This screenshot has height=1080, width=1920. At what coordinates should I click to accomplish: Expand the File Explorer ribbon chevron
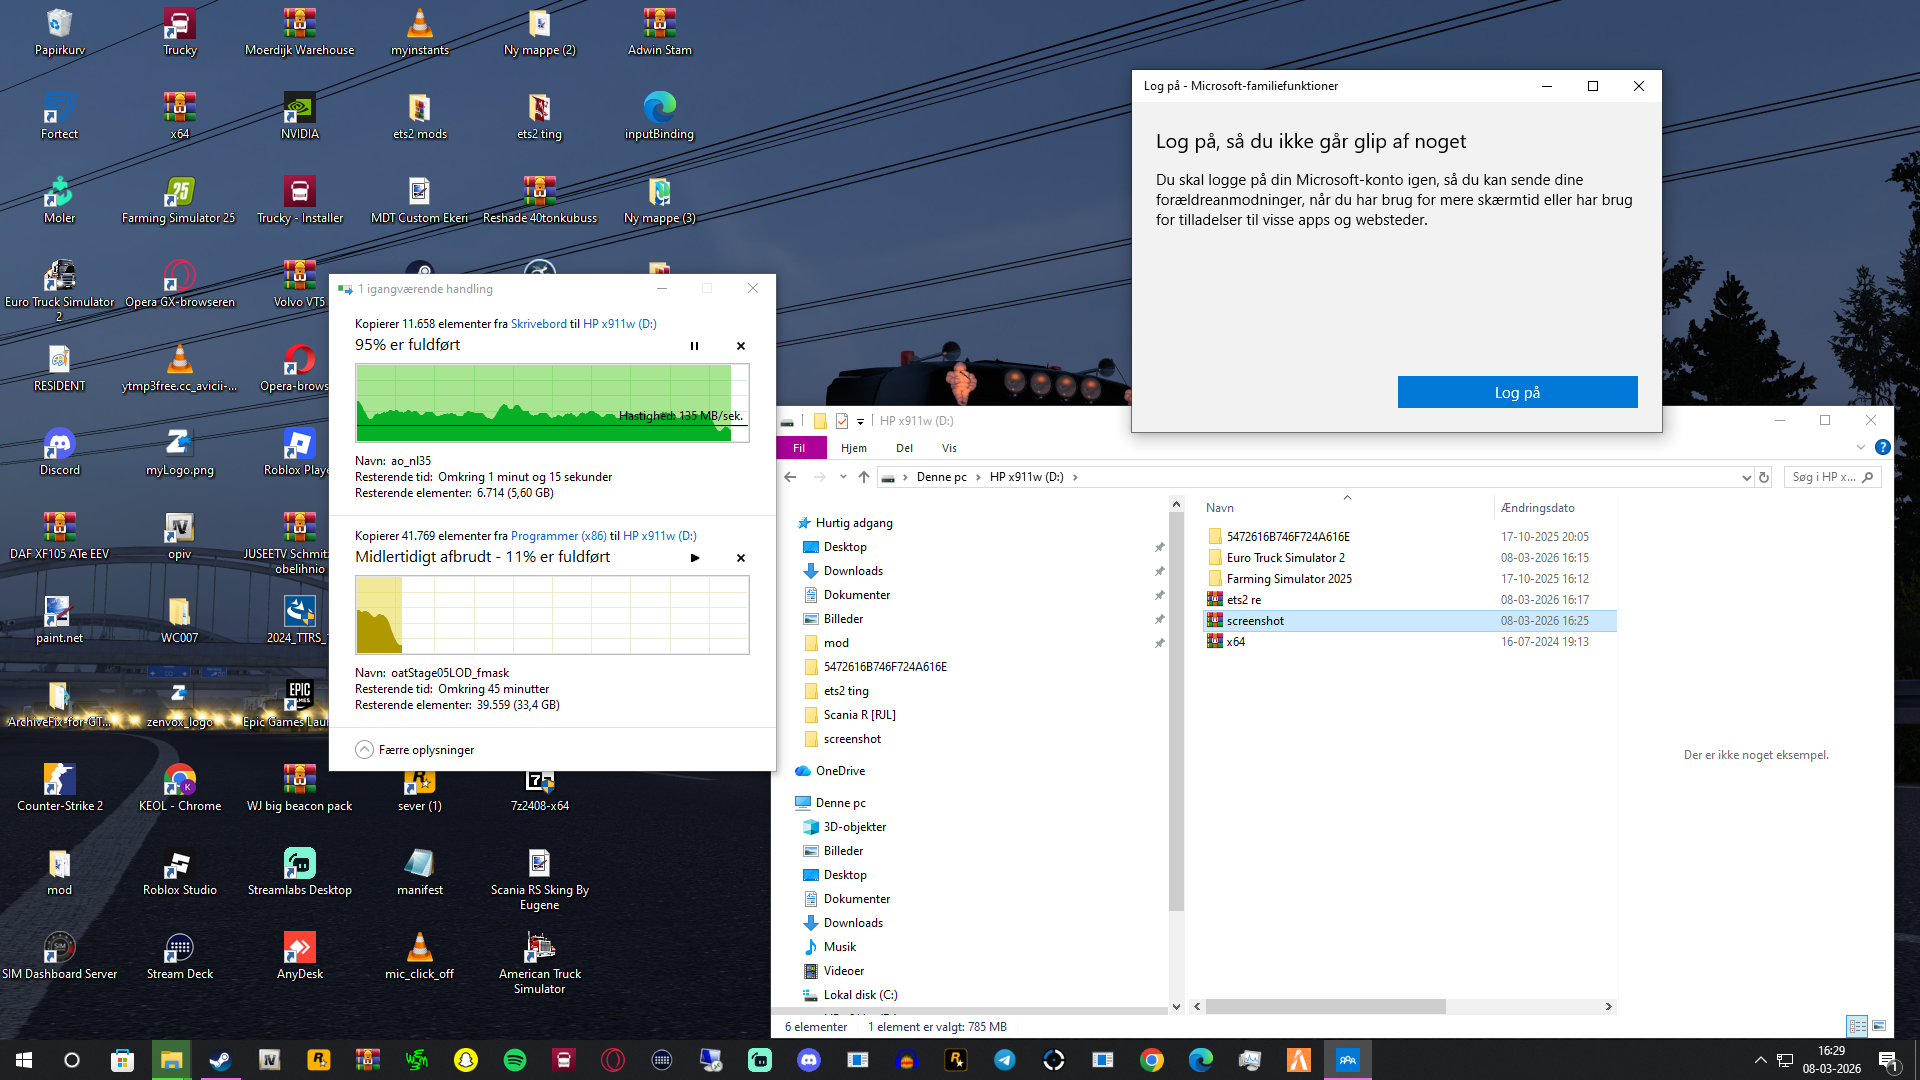(1860, 448)
